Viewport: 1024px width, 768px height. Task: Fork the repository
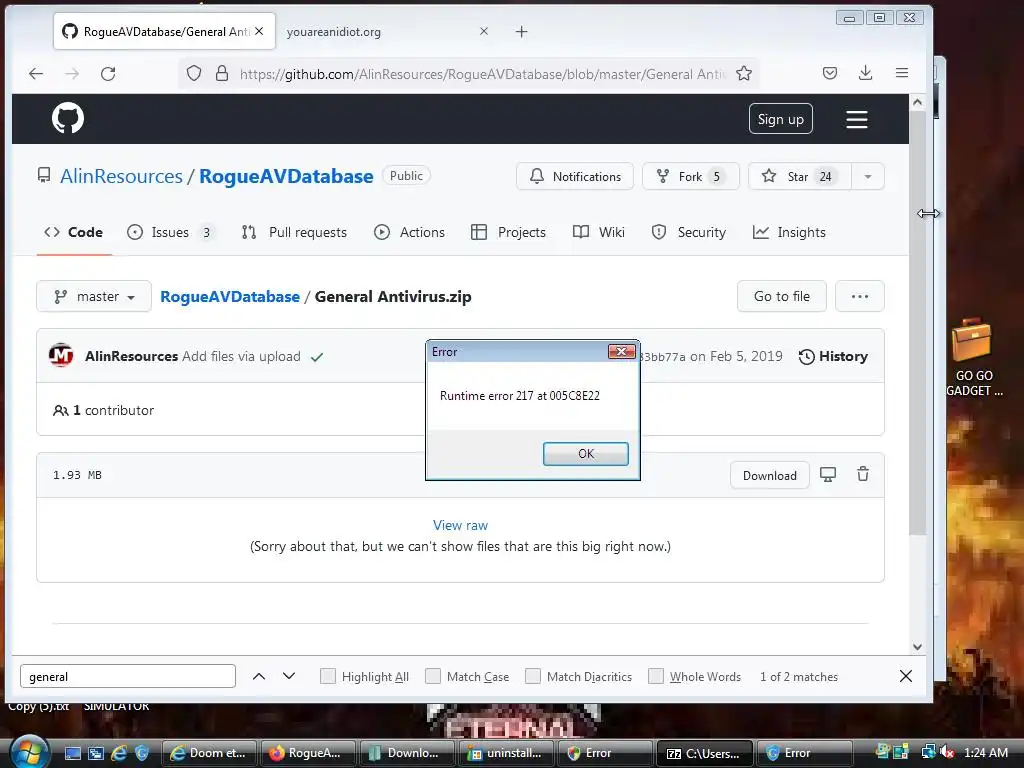(x=690, y=176)
